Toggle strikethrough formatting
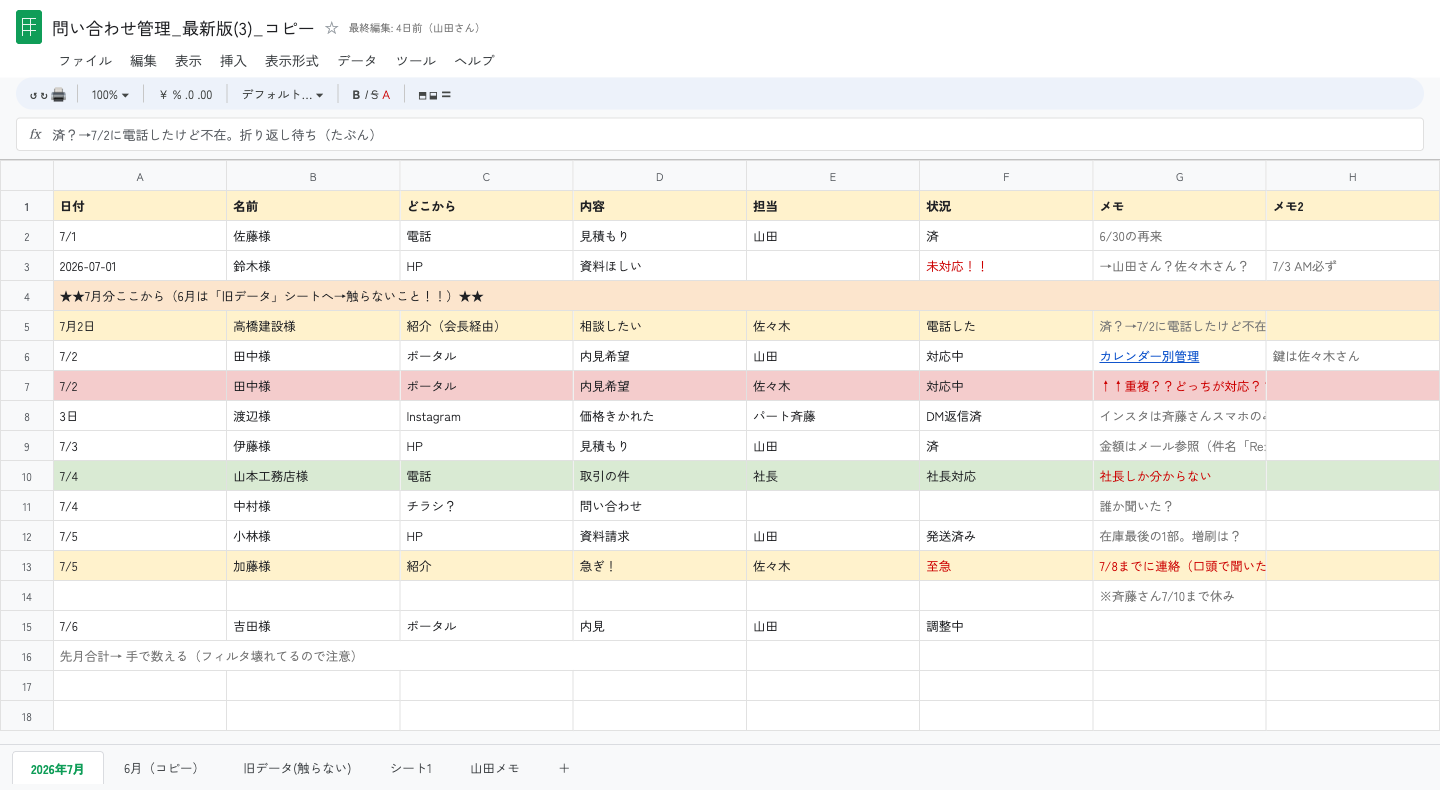This screenshot has height=790, width=1440. coord(374,95)
